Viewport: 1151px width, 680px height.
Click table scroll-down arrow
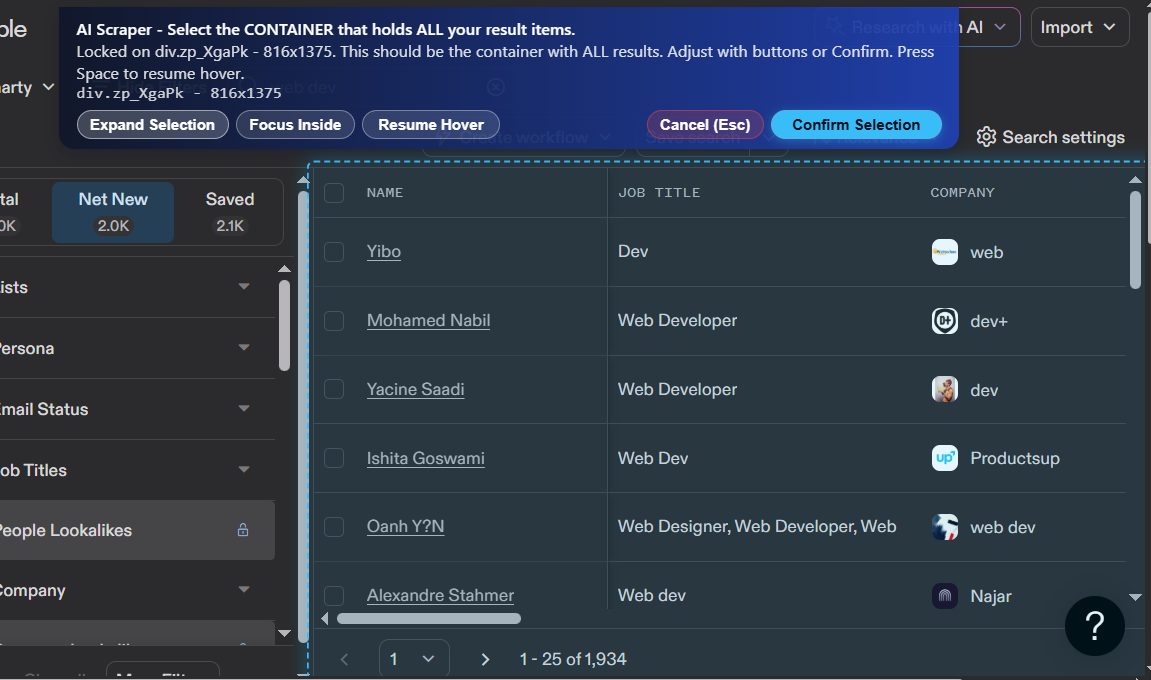click(x=1135, y=597)
